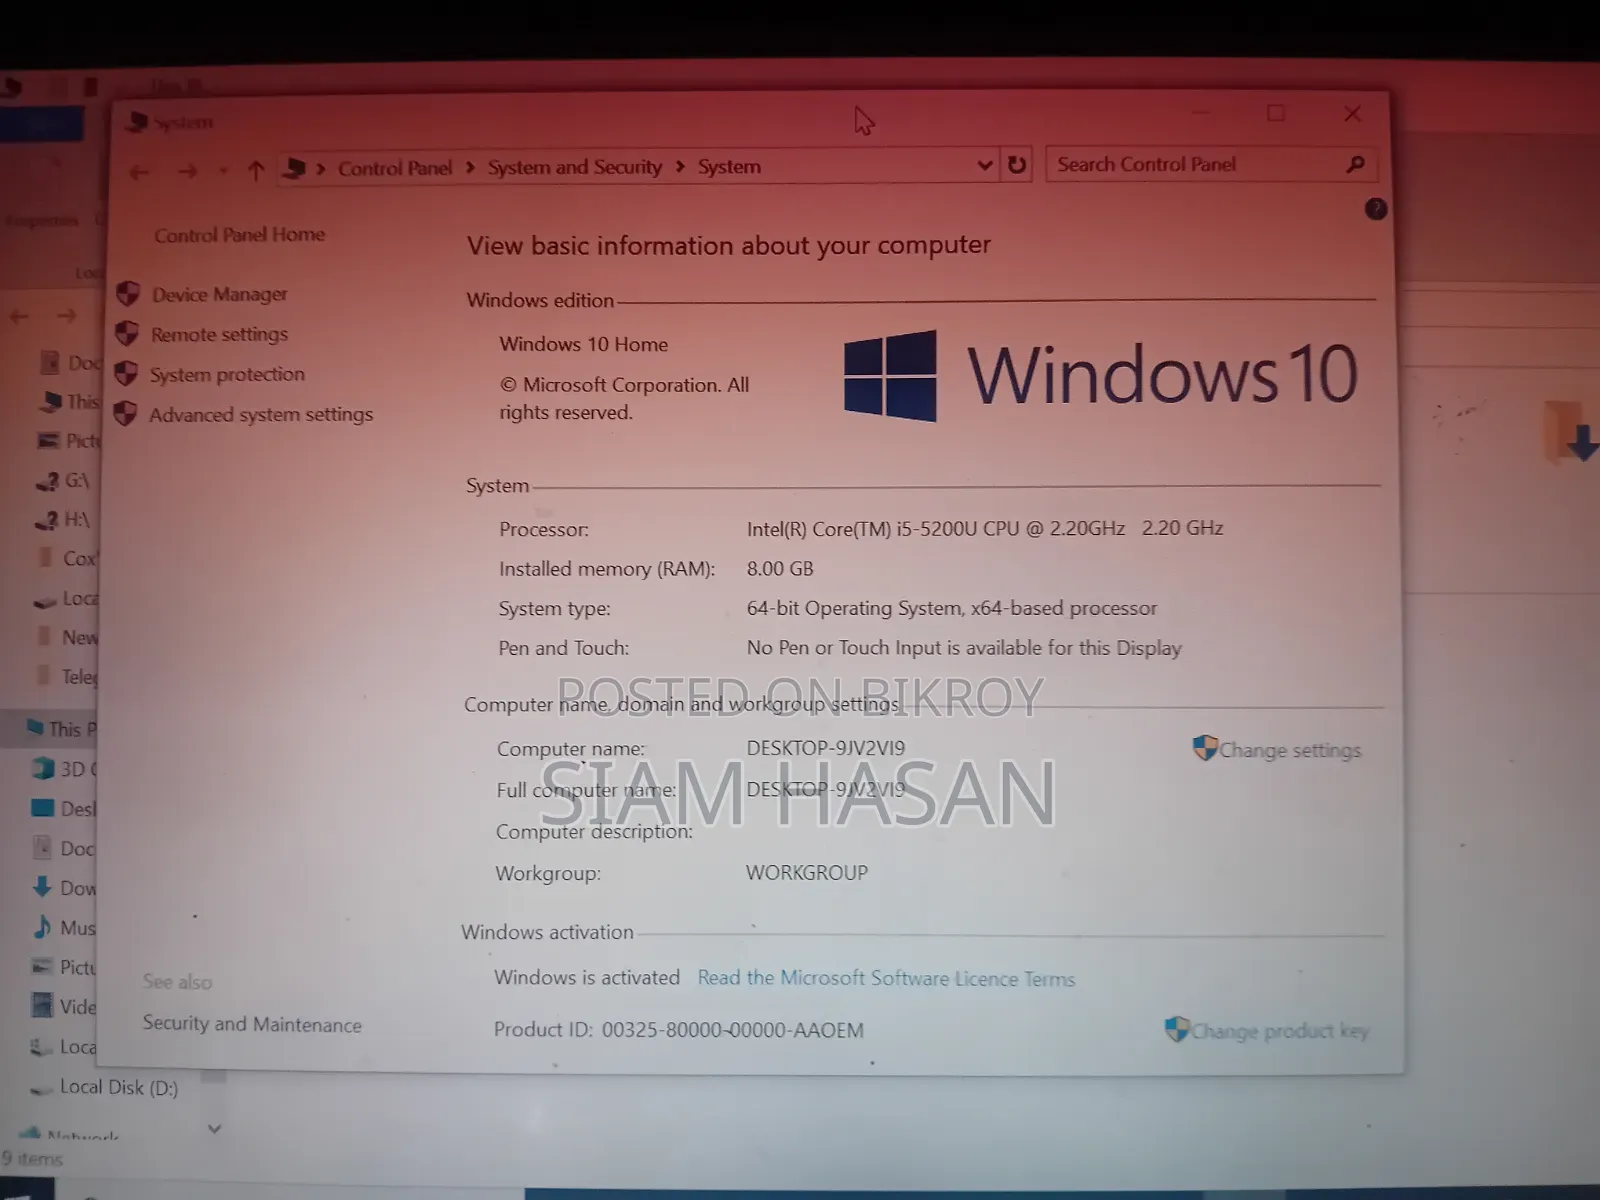Click the shield icon beside Advanced system settings
This screenshot has height=1200, width=1600.
[125, 413]
